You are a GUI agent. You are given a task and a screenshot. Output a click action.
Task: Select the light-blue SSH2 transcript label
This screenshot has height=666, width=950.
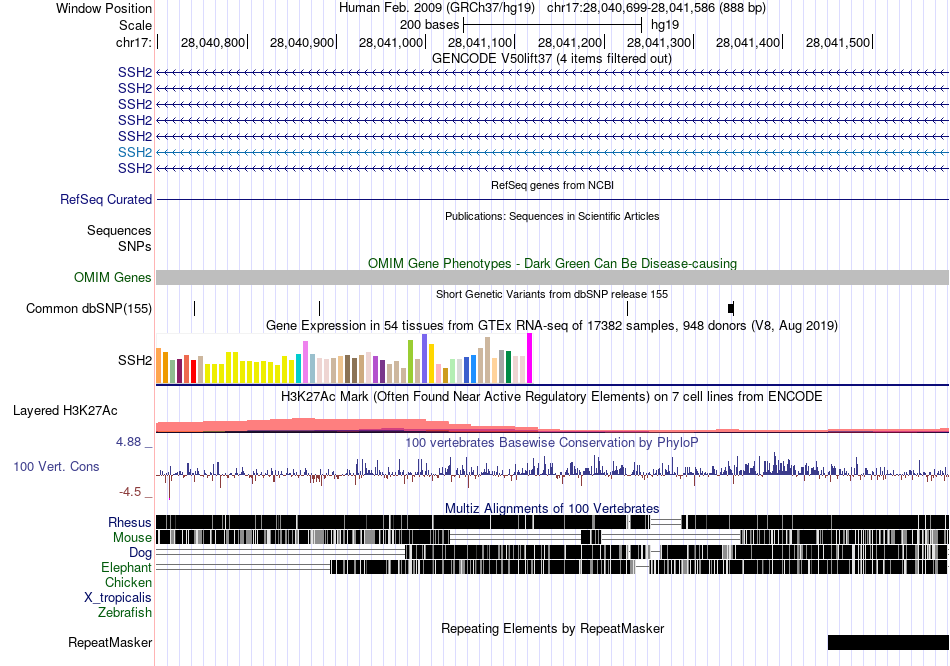(135, 152)
